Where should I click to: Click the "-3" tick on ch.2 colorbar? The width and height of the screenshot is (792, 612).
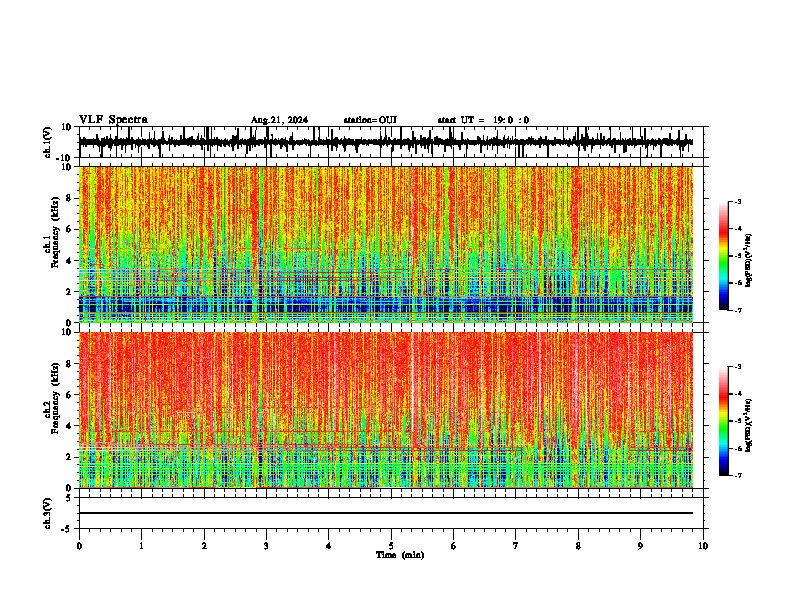[x=737, y=367]
